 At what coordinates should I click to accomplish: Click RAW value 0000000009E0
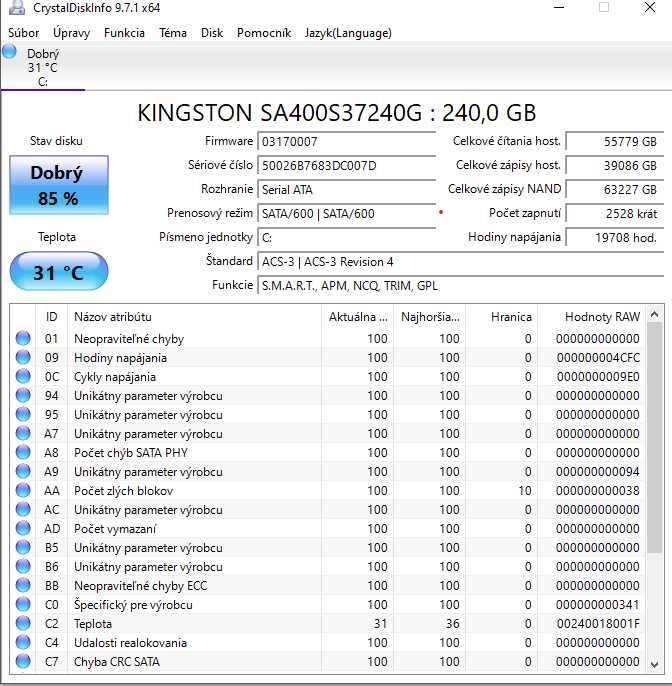point(598,377)
